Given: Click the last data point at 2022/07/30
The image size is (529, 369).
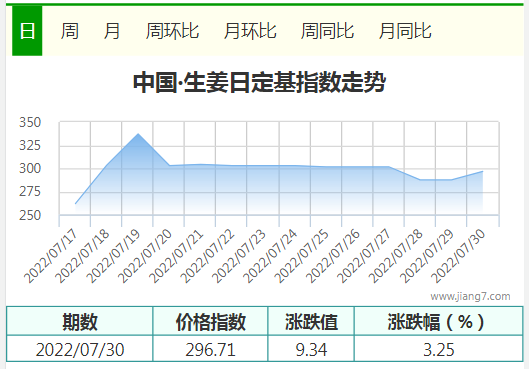Looking at the screenshot, I should tap(482, 171).
